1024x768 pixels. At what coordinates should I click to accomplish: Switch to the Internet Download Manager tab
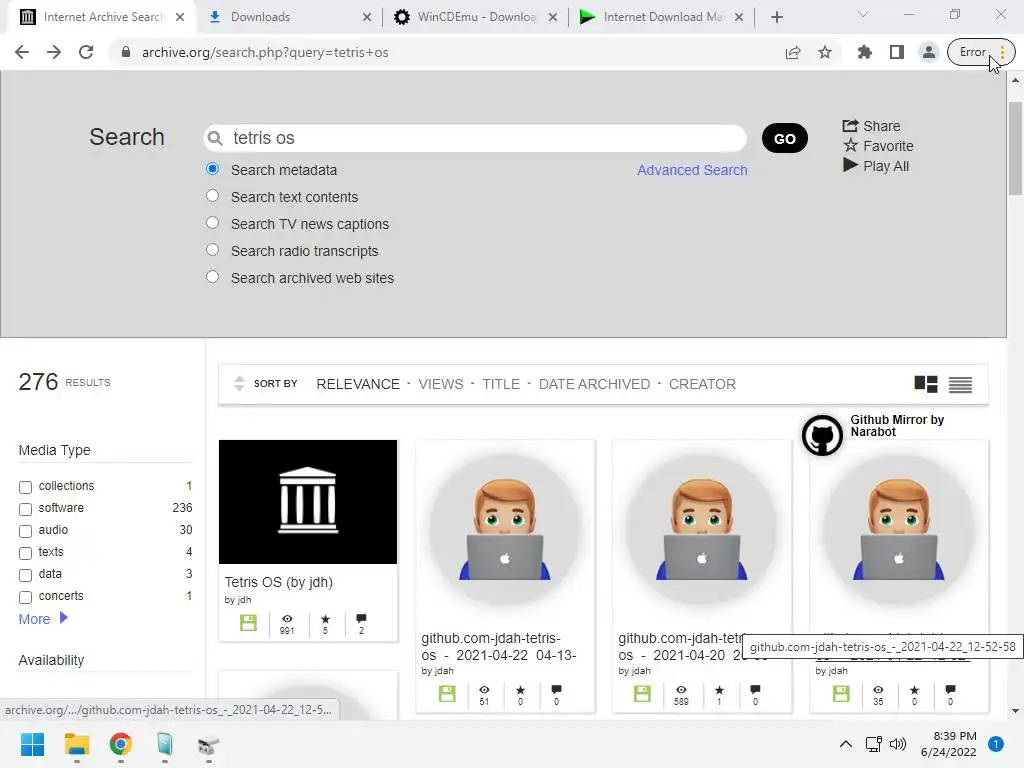click(661, 17)
